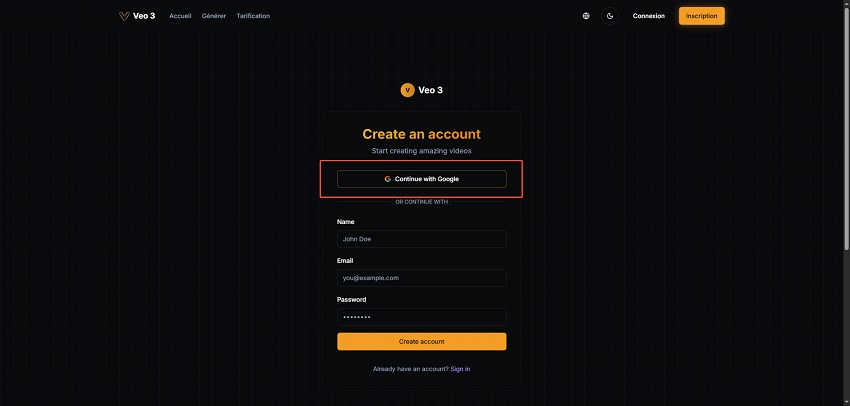Click the Veo 3 logo in navbar
Screen dimensions: 850x406
(x=137, y=16)
